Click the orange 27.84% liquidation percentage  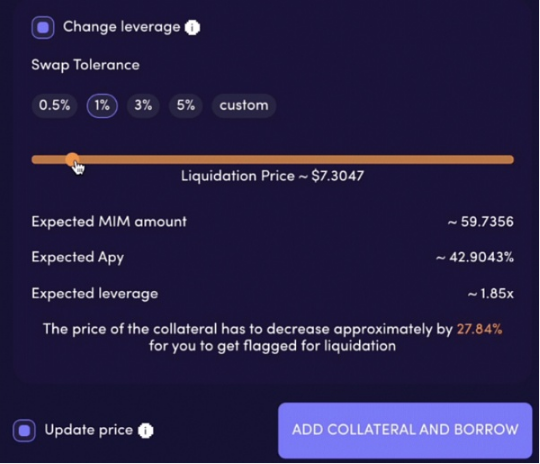pos(479,329)
